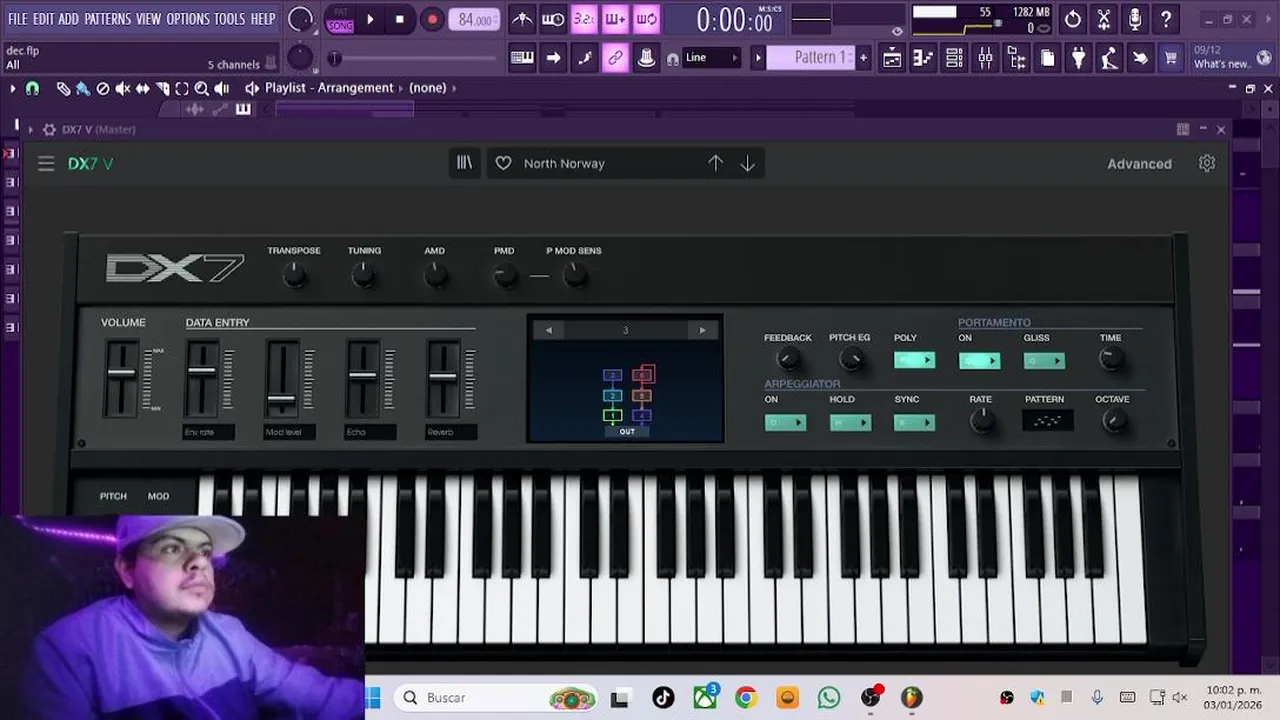Select the playlist paint brush tool
This screenshot has width=1280, height=720.
pyautogui.click(x=83, y=88)
